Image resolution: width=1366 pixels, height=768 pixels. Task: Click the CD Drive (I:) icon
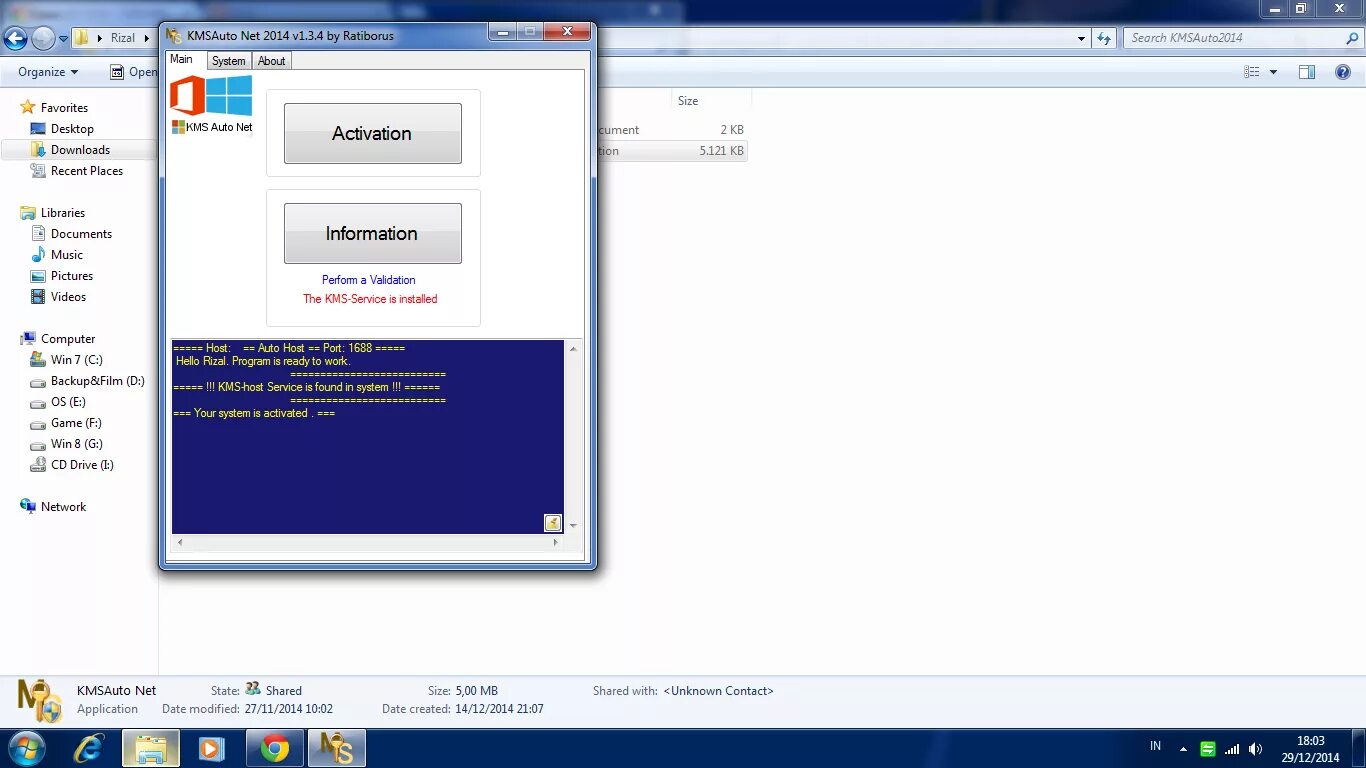point(38,465)
